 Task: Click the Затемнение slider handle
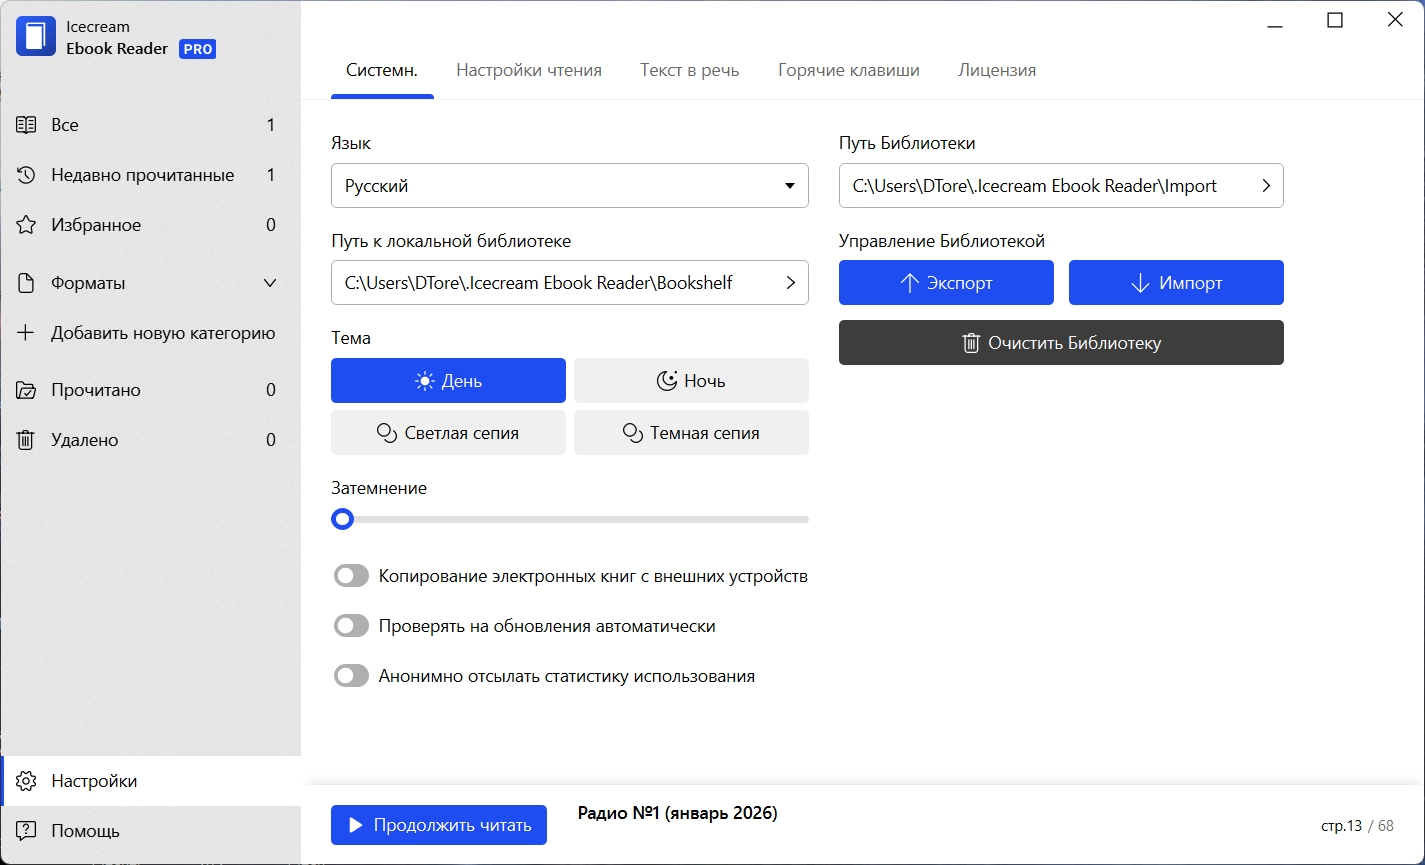click(x=343, y=519)
